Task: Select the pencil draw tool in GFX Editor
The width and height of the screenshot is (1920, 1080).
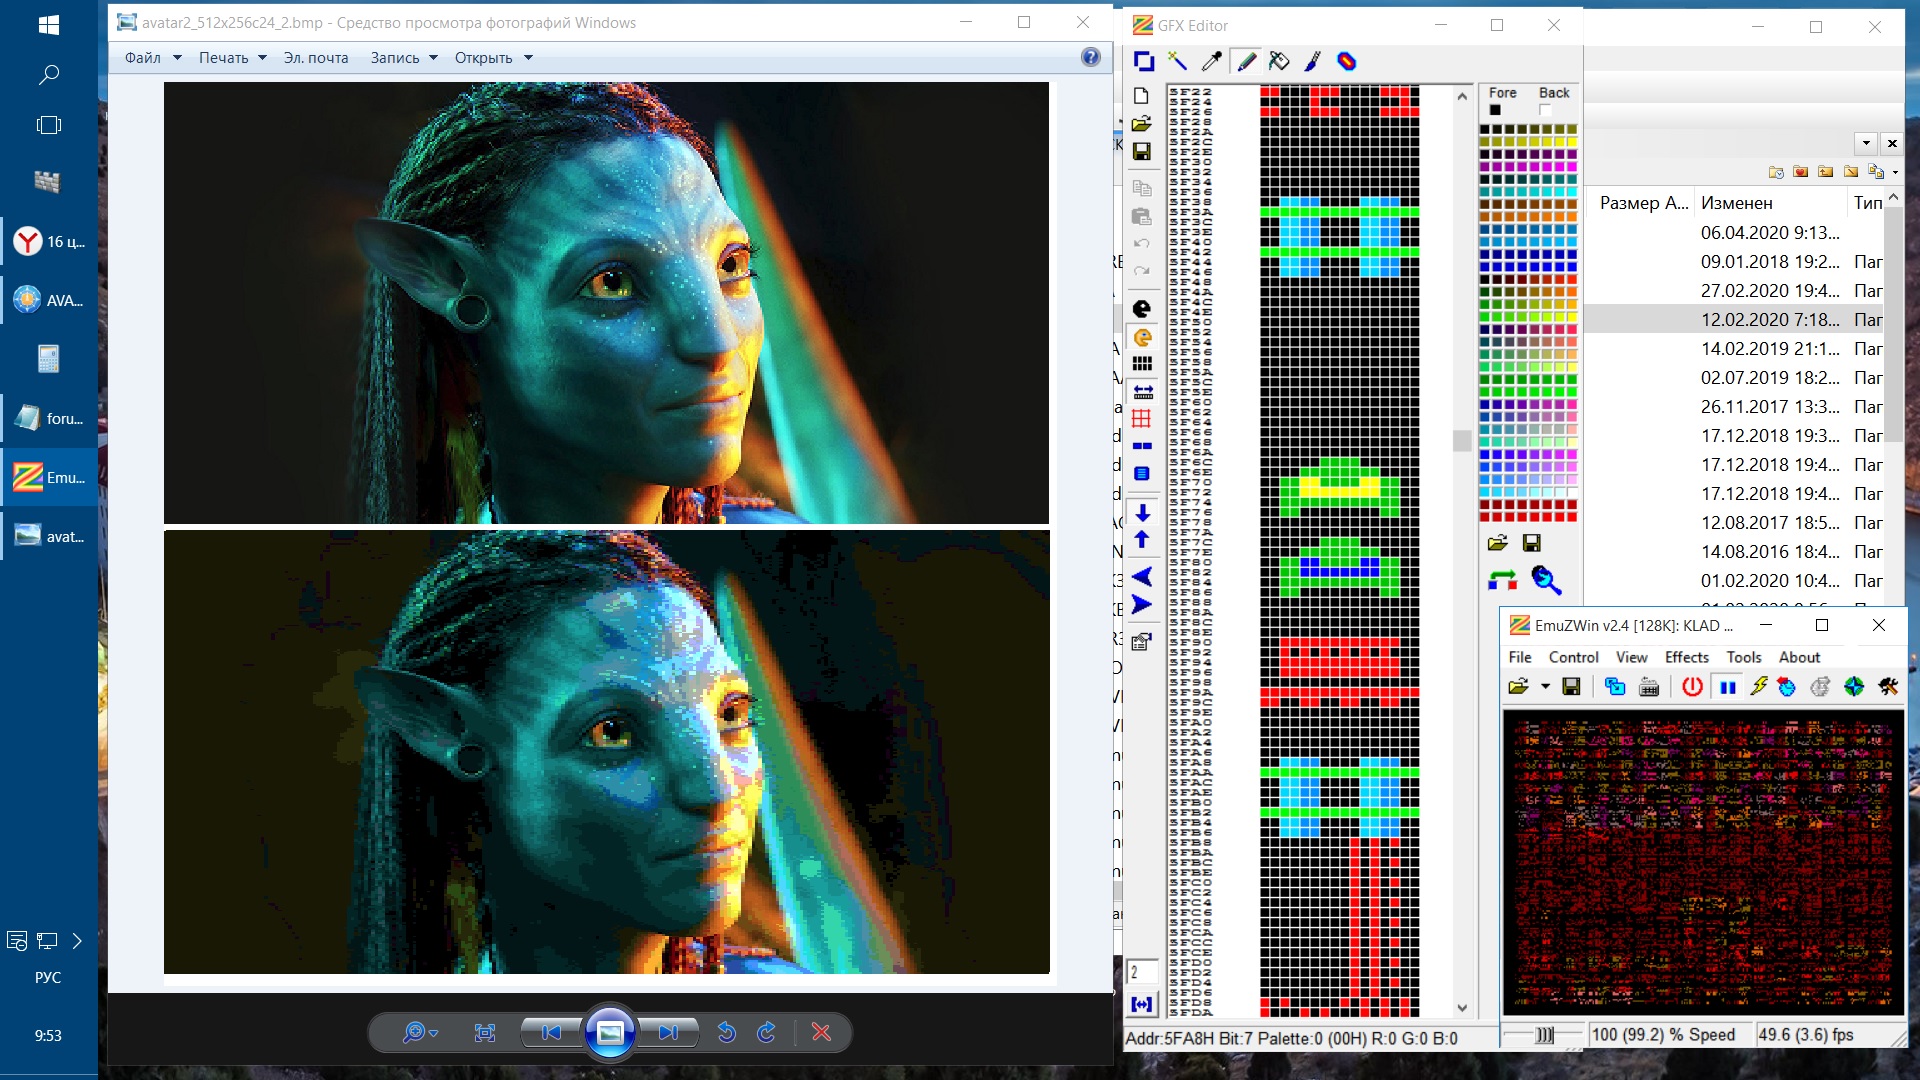Action: (1246, 62)
